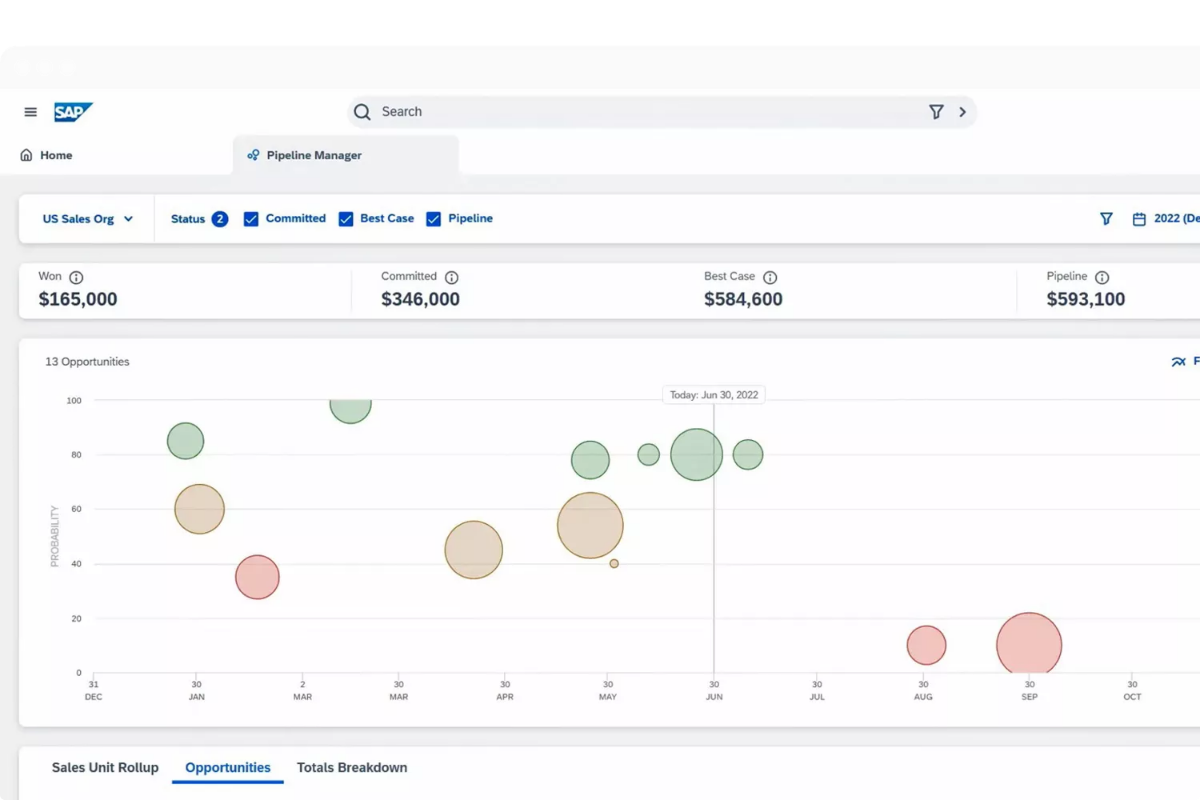Expand the US Sales Org dropdown
Screen dimensions: 1200x800
pos(88,219)
